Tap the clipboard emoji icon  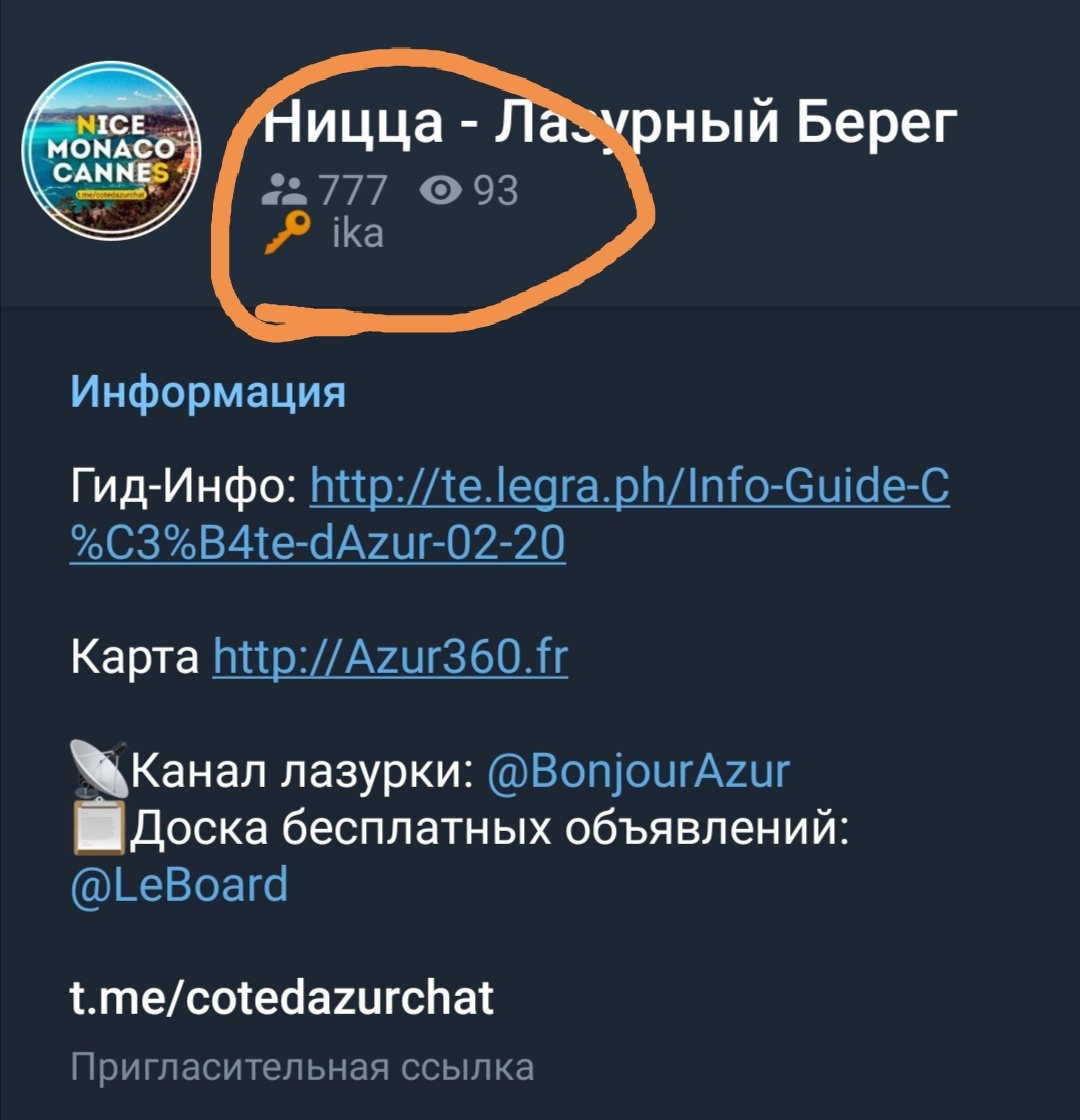[x=99, y=828]
